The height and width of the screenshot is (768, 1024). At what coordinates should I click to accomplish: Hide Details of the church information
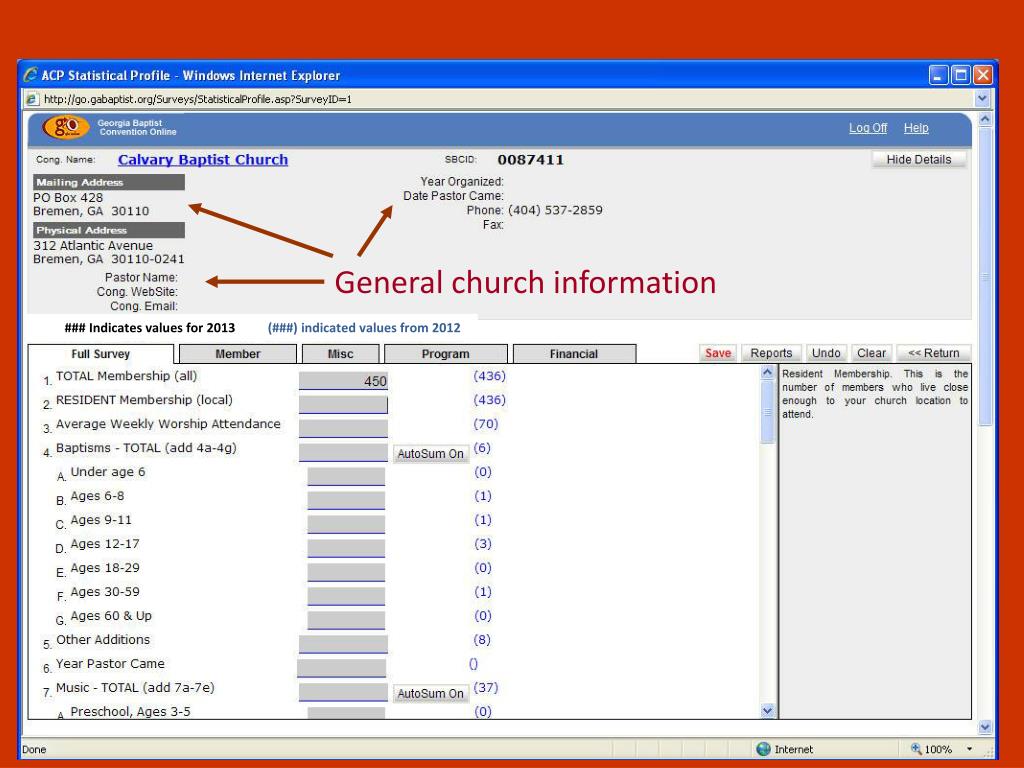(x=919, y=160)
